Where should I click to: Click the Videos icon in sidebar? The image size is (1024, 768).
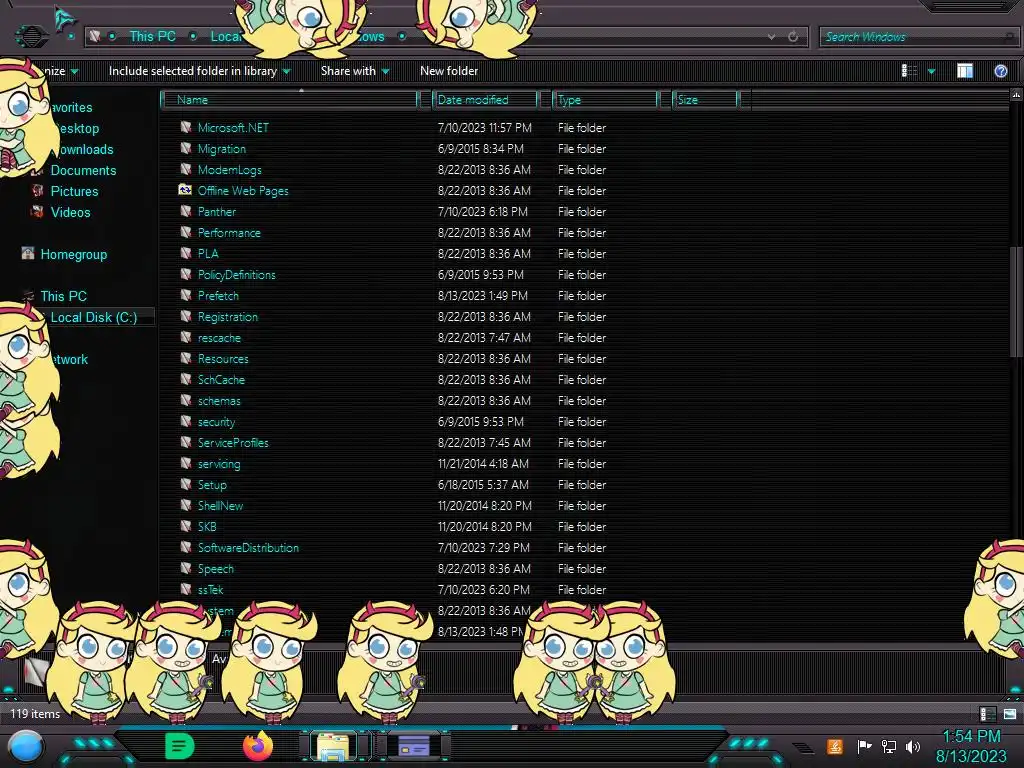(37, 212)
